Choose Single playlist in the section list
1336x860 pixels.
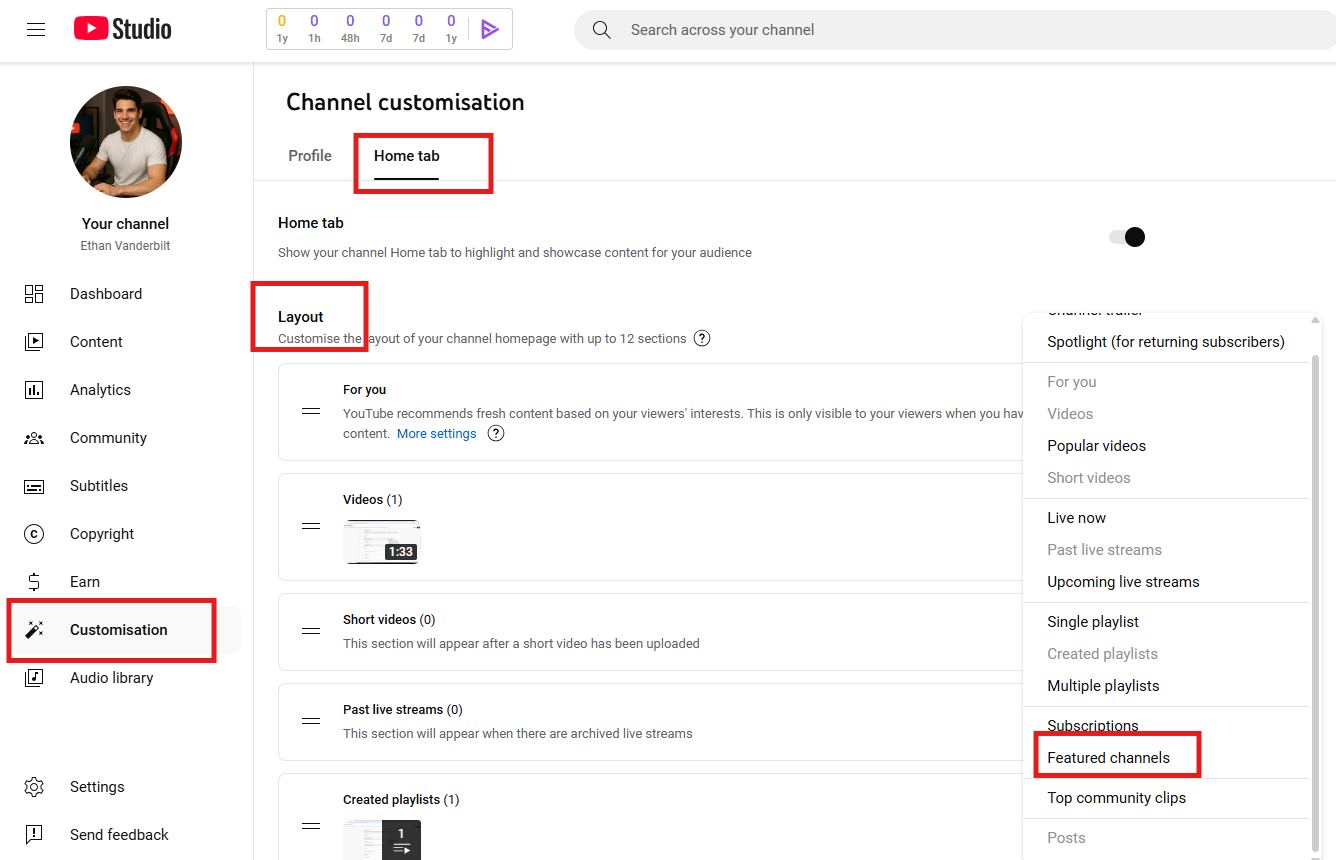[x=1093, y=621]
